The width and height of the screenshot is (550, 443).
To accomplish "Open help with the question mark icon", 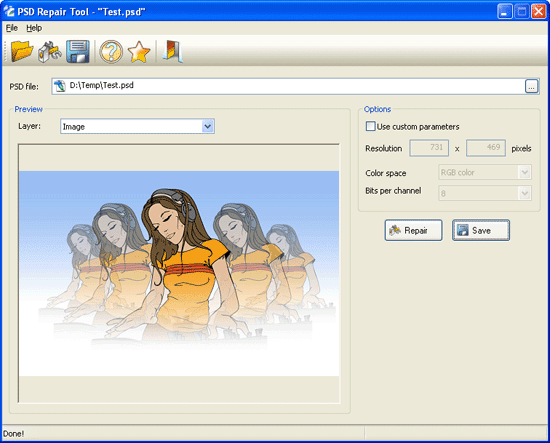I will [x=111, y=52].
